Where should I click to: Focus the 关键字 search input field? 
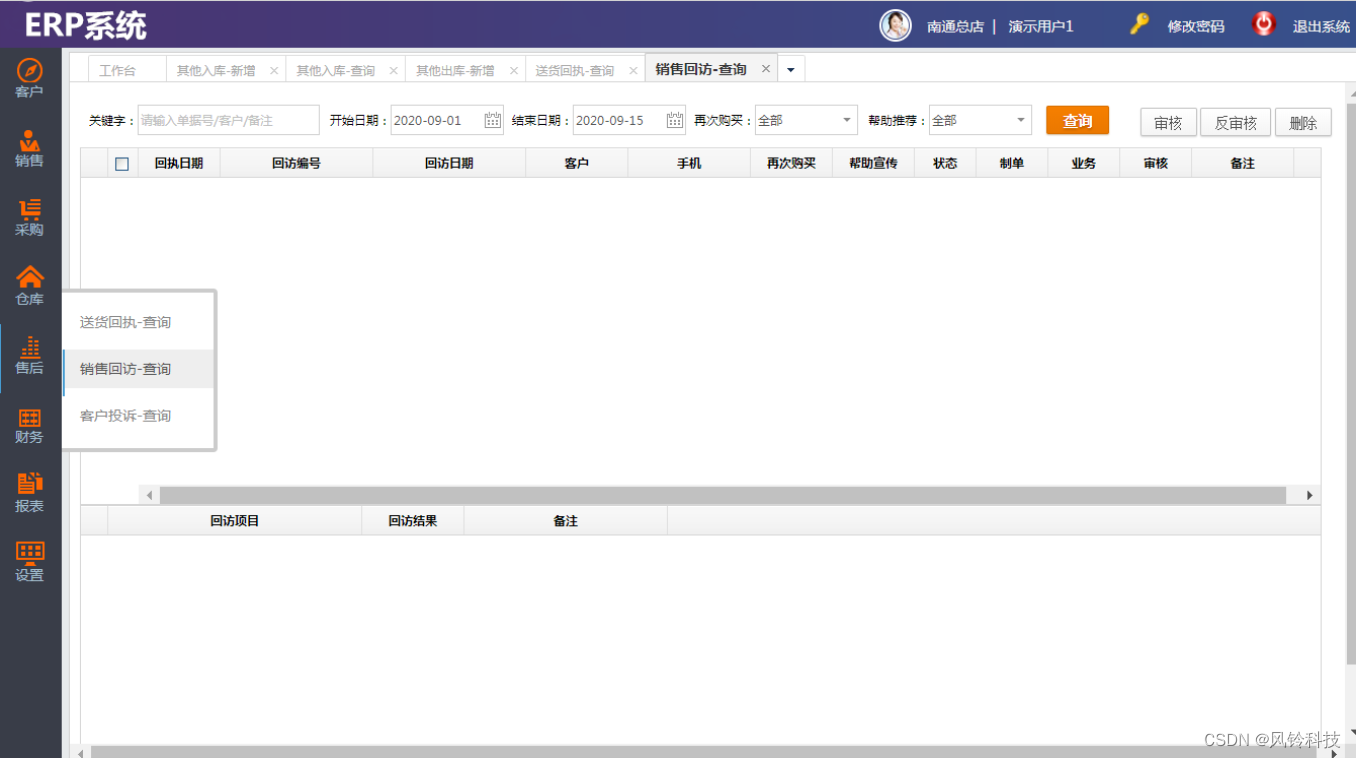click(x=228, y=120)
